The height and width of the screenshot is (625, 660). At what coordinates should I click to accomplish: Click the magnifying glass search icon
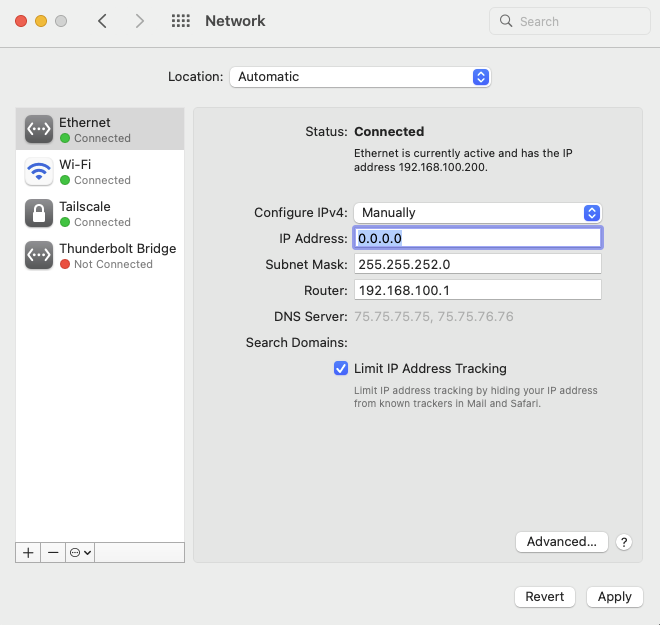pos(506,21)
